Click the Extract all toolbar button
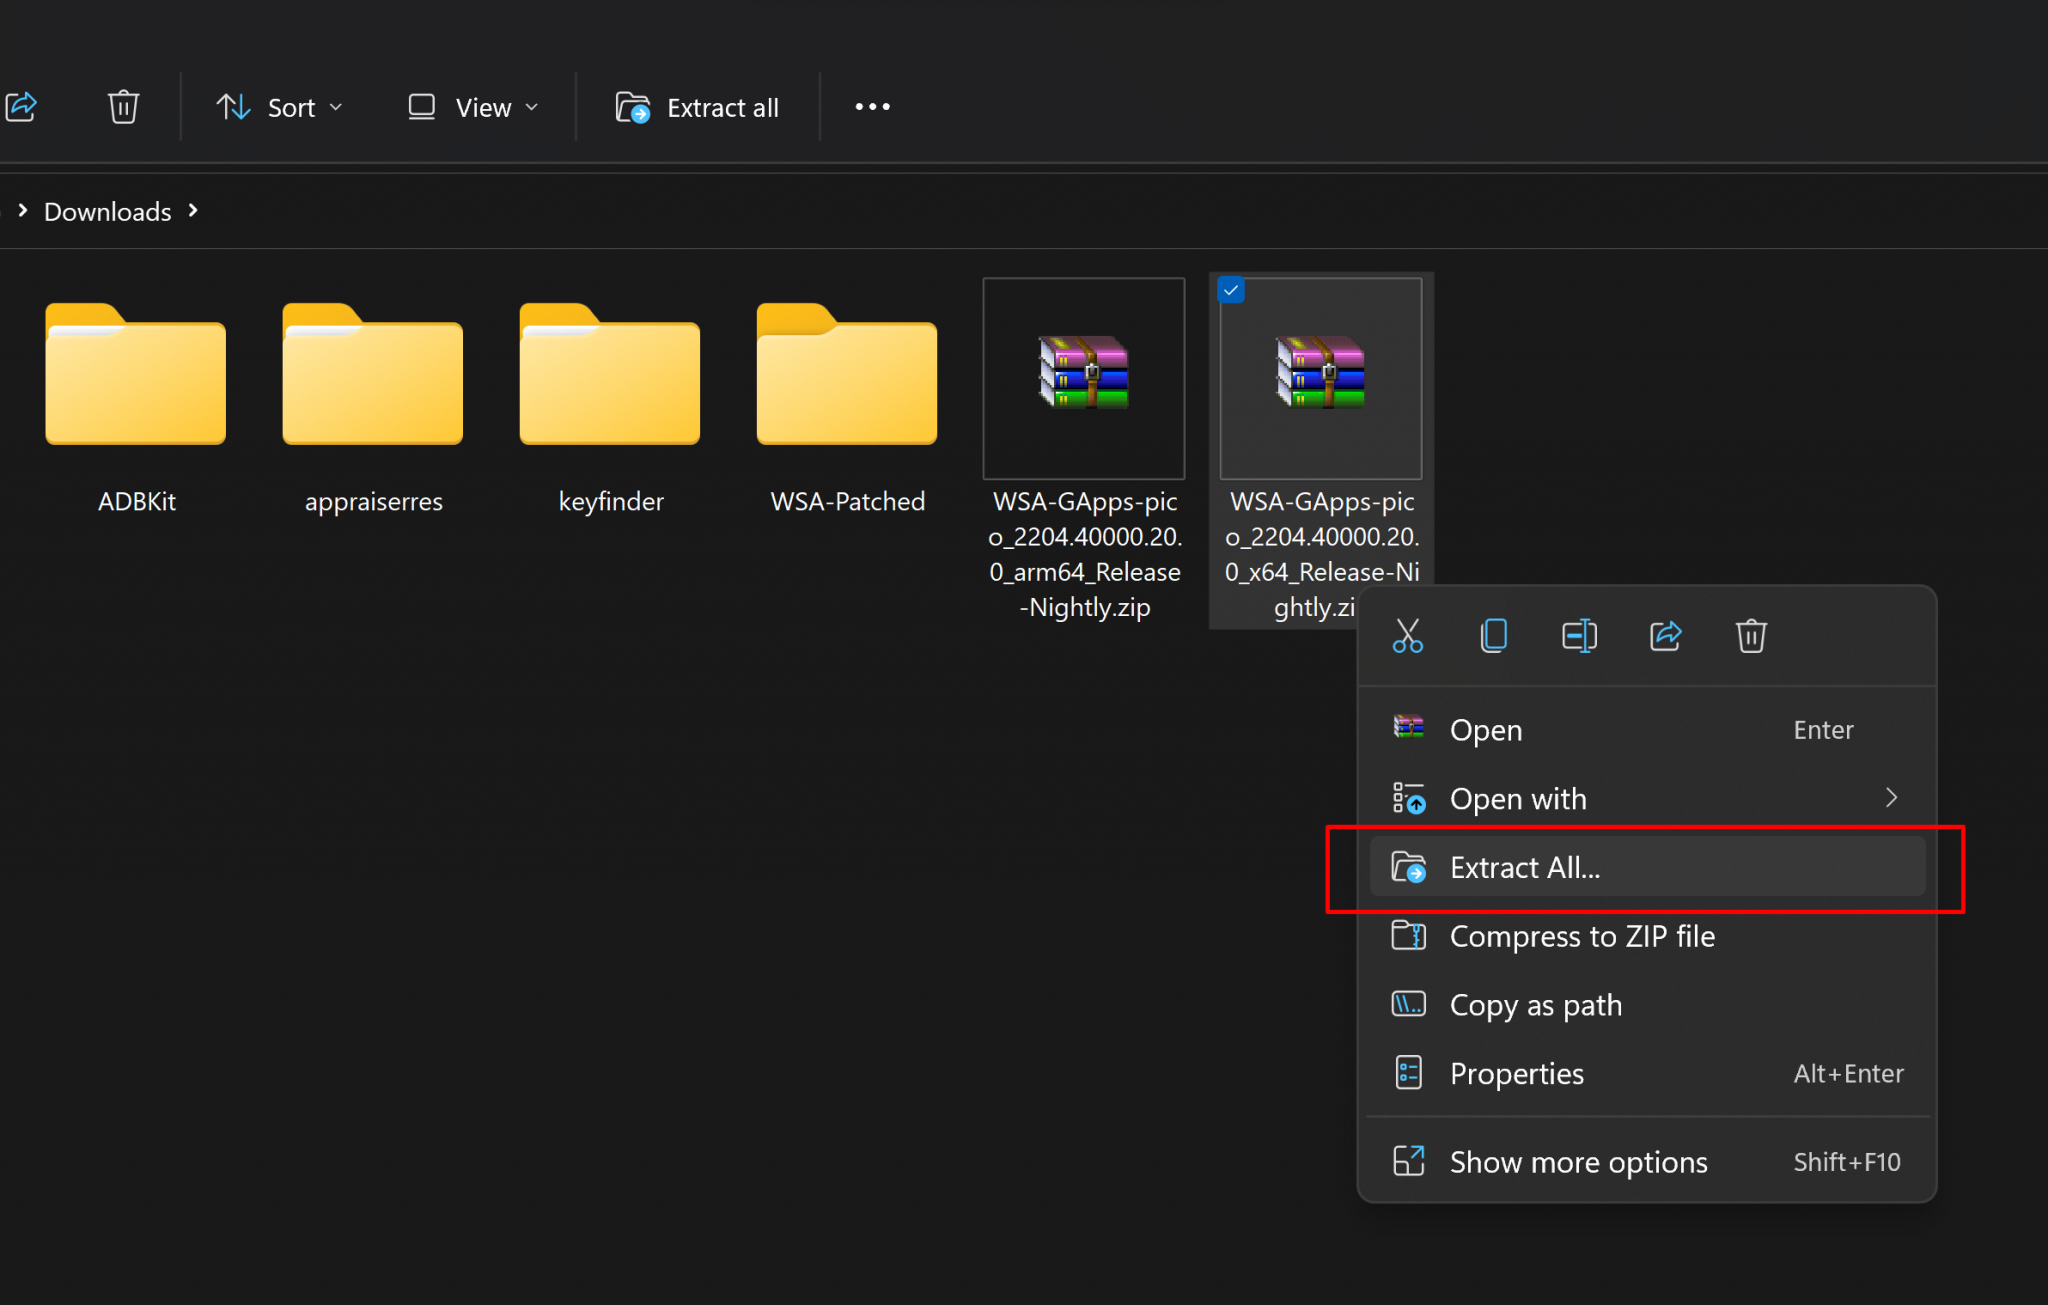 (x=697, y=107)
